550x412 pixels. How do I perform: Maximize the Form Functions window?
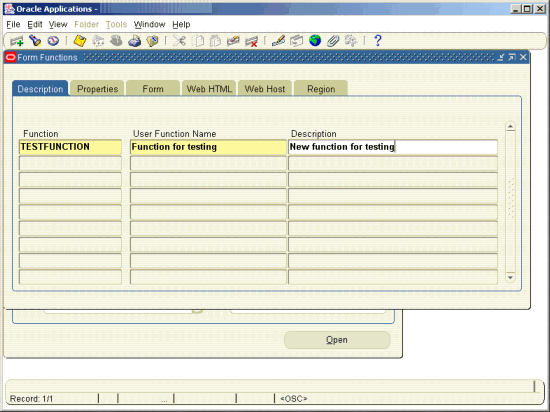coord(512,57)
